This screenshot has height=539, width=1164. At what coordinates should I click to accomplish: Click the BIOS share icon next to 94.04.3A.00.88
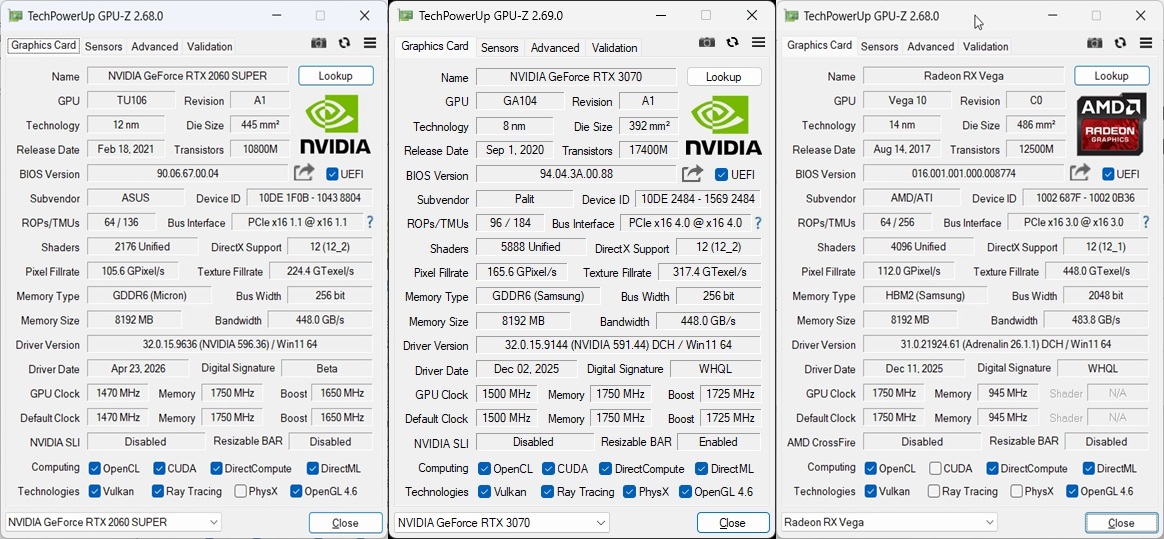tap(692, 174)
